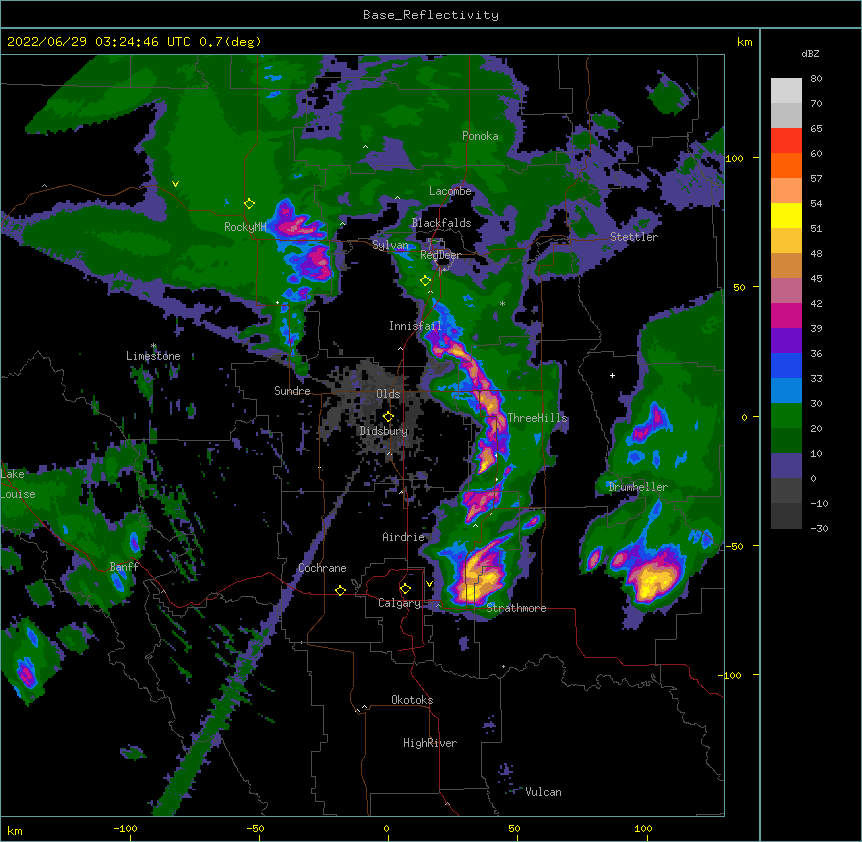Click the HighRiver town label
The height and width of the screenshot is (842, 862).
430,743
